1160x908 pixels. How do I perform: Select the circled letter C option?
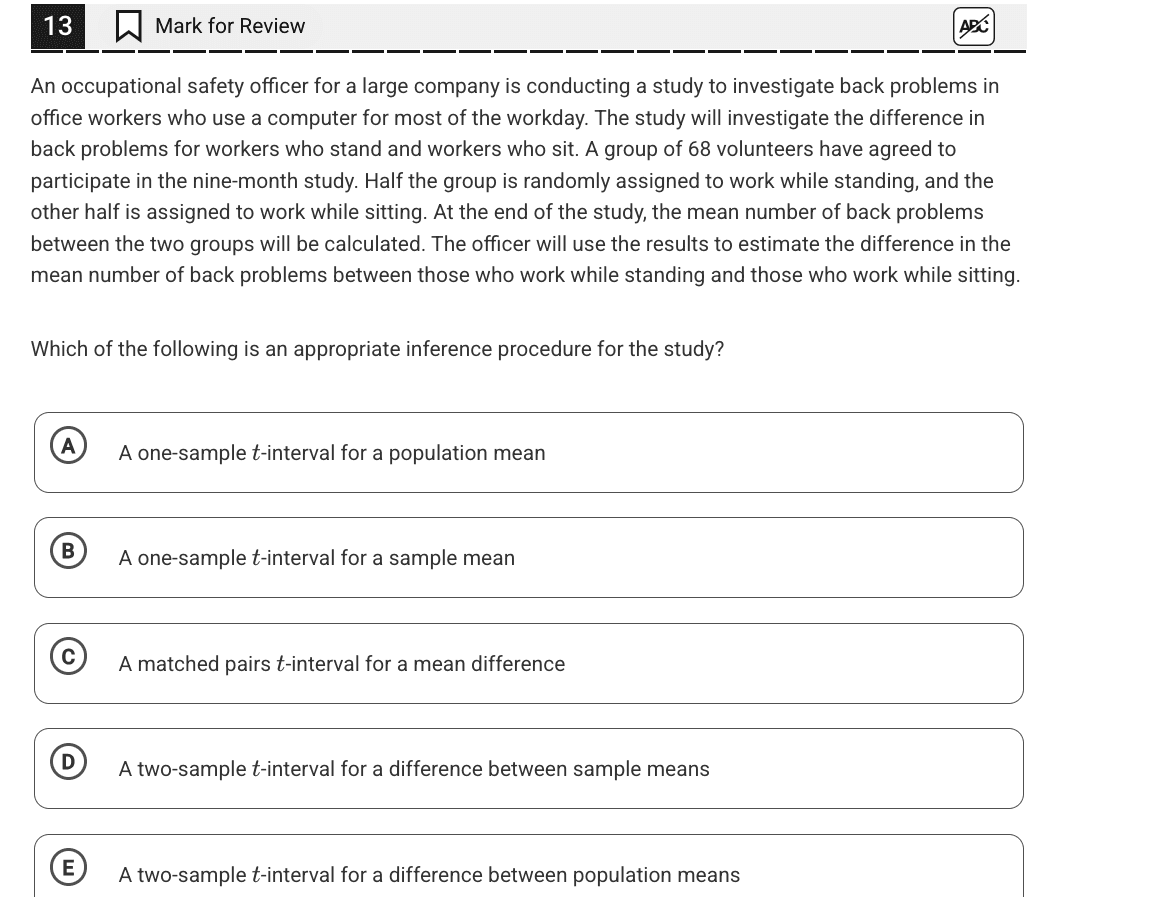(69, 656)
